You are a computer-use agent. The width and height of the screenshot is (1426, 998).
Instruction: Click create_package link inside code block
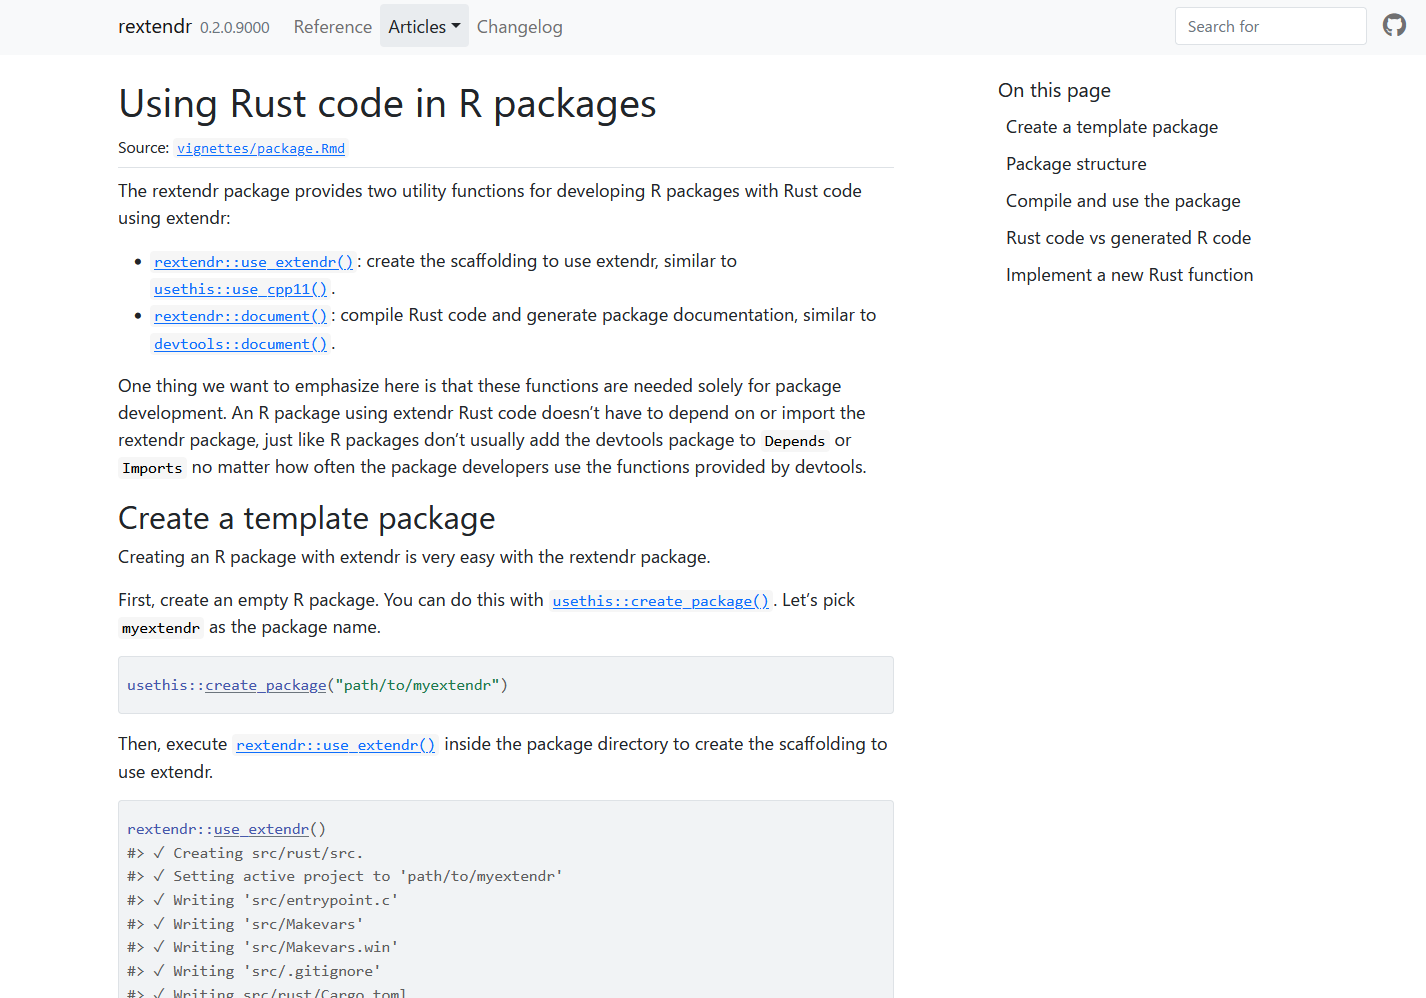tap(265, 685)
